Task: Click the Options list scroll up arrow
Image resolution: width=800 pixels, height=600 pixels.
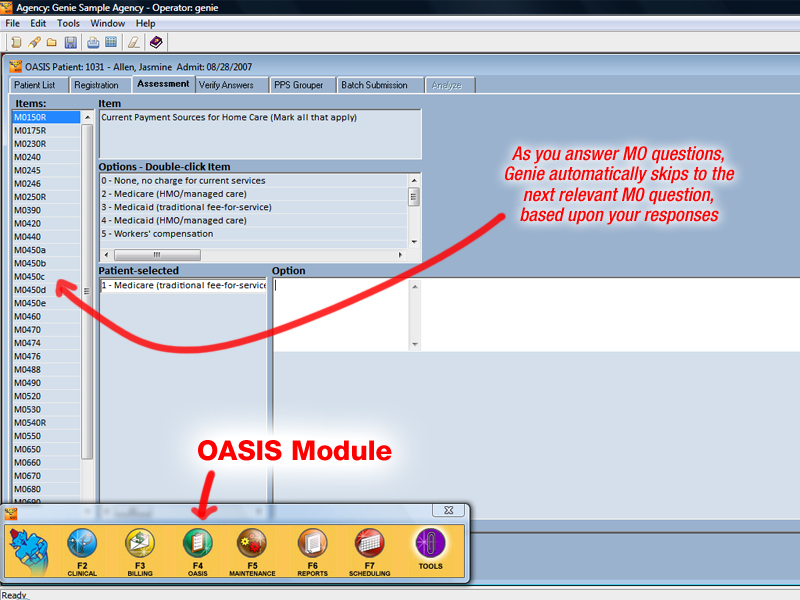Action: (414, 181)
